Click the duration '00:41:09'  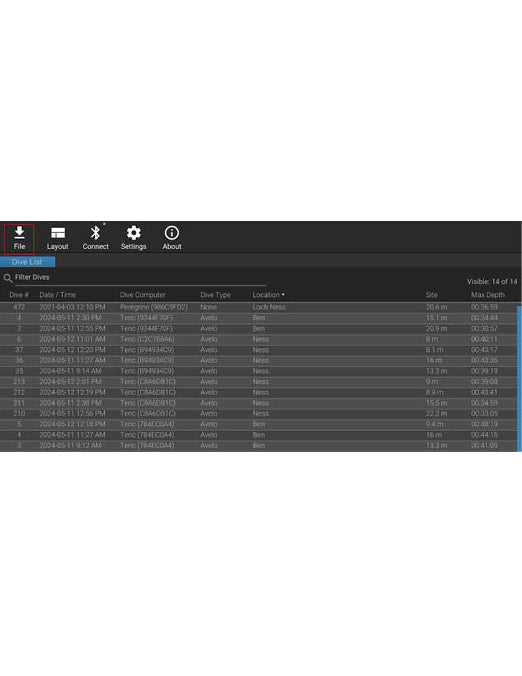tap(484, 445)
